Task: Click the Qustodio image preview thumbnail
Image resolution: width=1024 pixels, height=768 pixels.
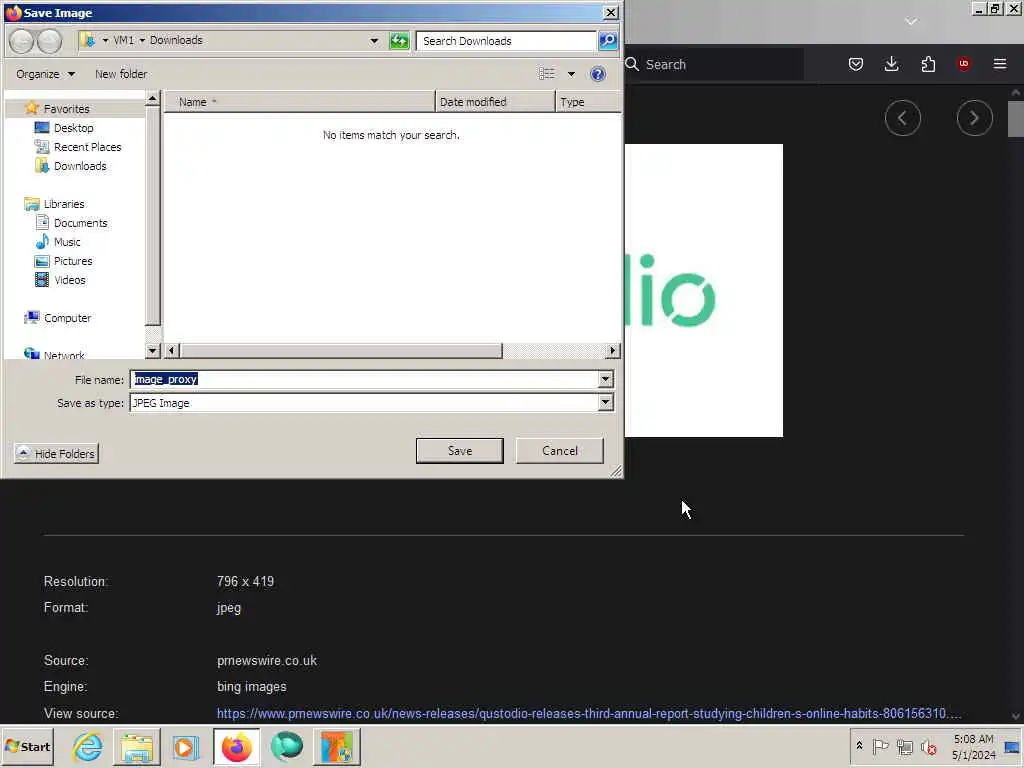Action: [x=703, y=291]
